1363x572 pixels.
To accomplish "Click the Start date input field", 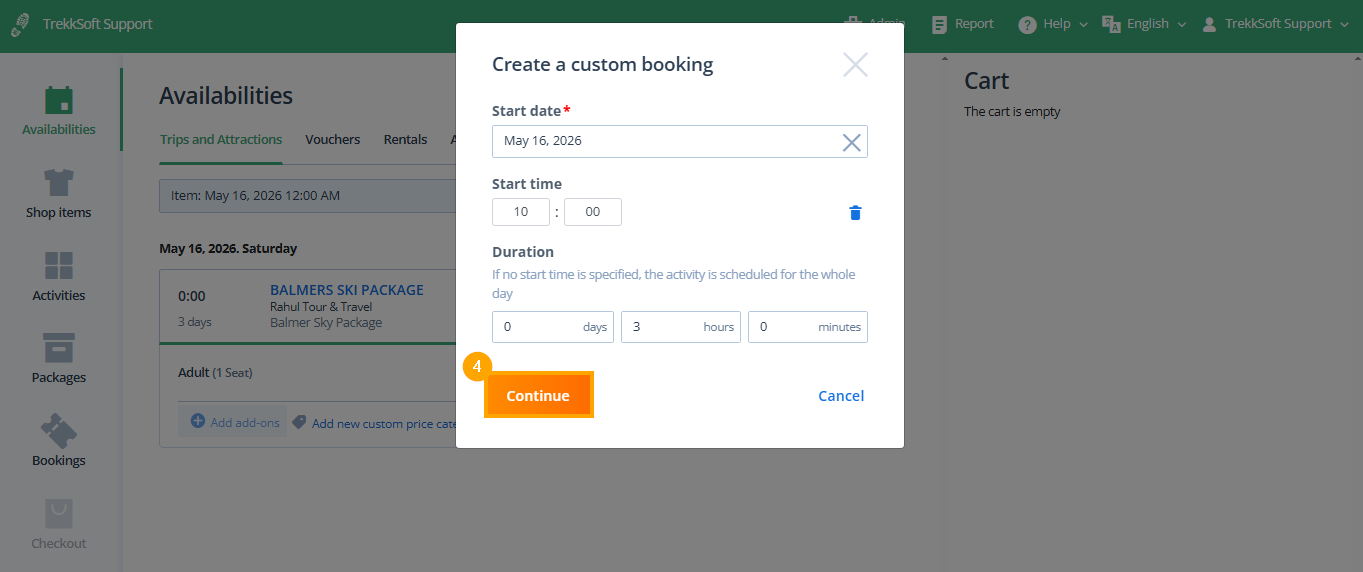I will [x=665, y=142].
